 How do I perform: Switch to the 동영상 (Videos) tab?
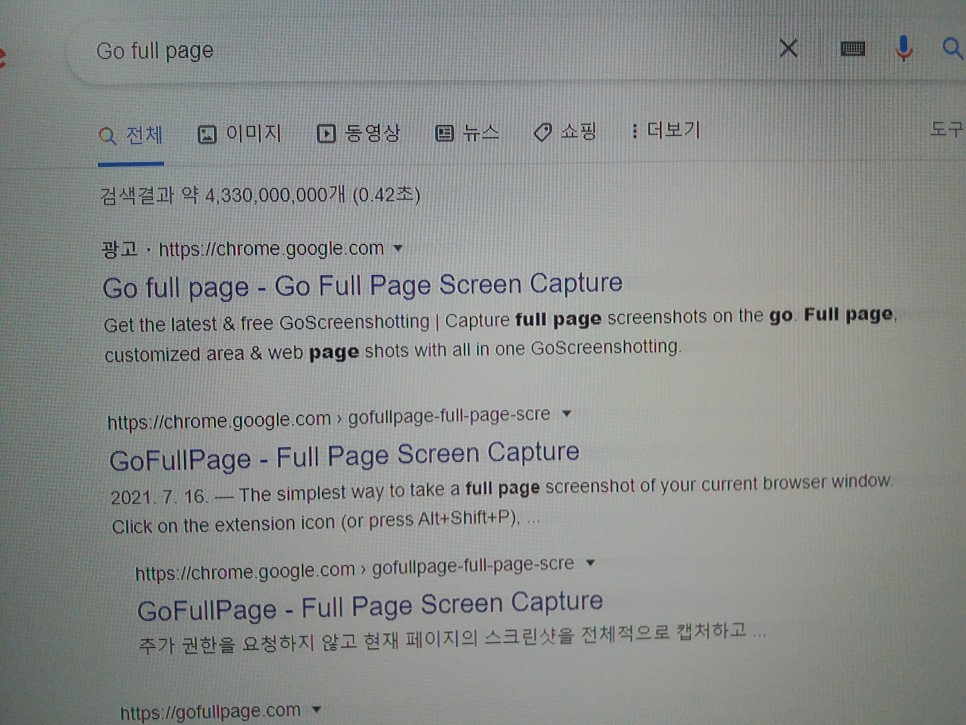tap(358, 132)
